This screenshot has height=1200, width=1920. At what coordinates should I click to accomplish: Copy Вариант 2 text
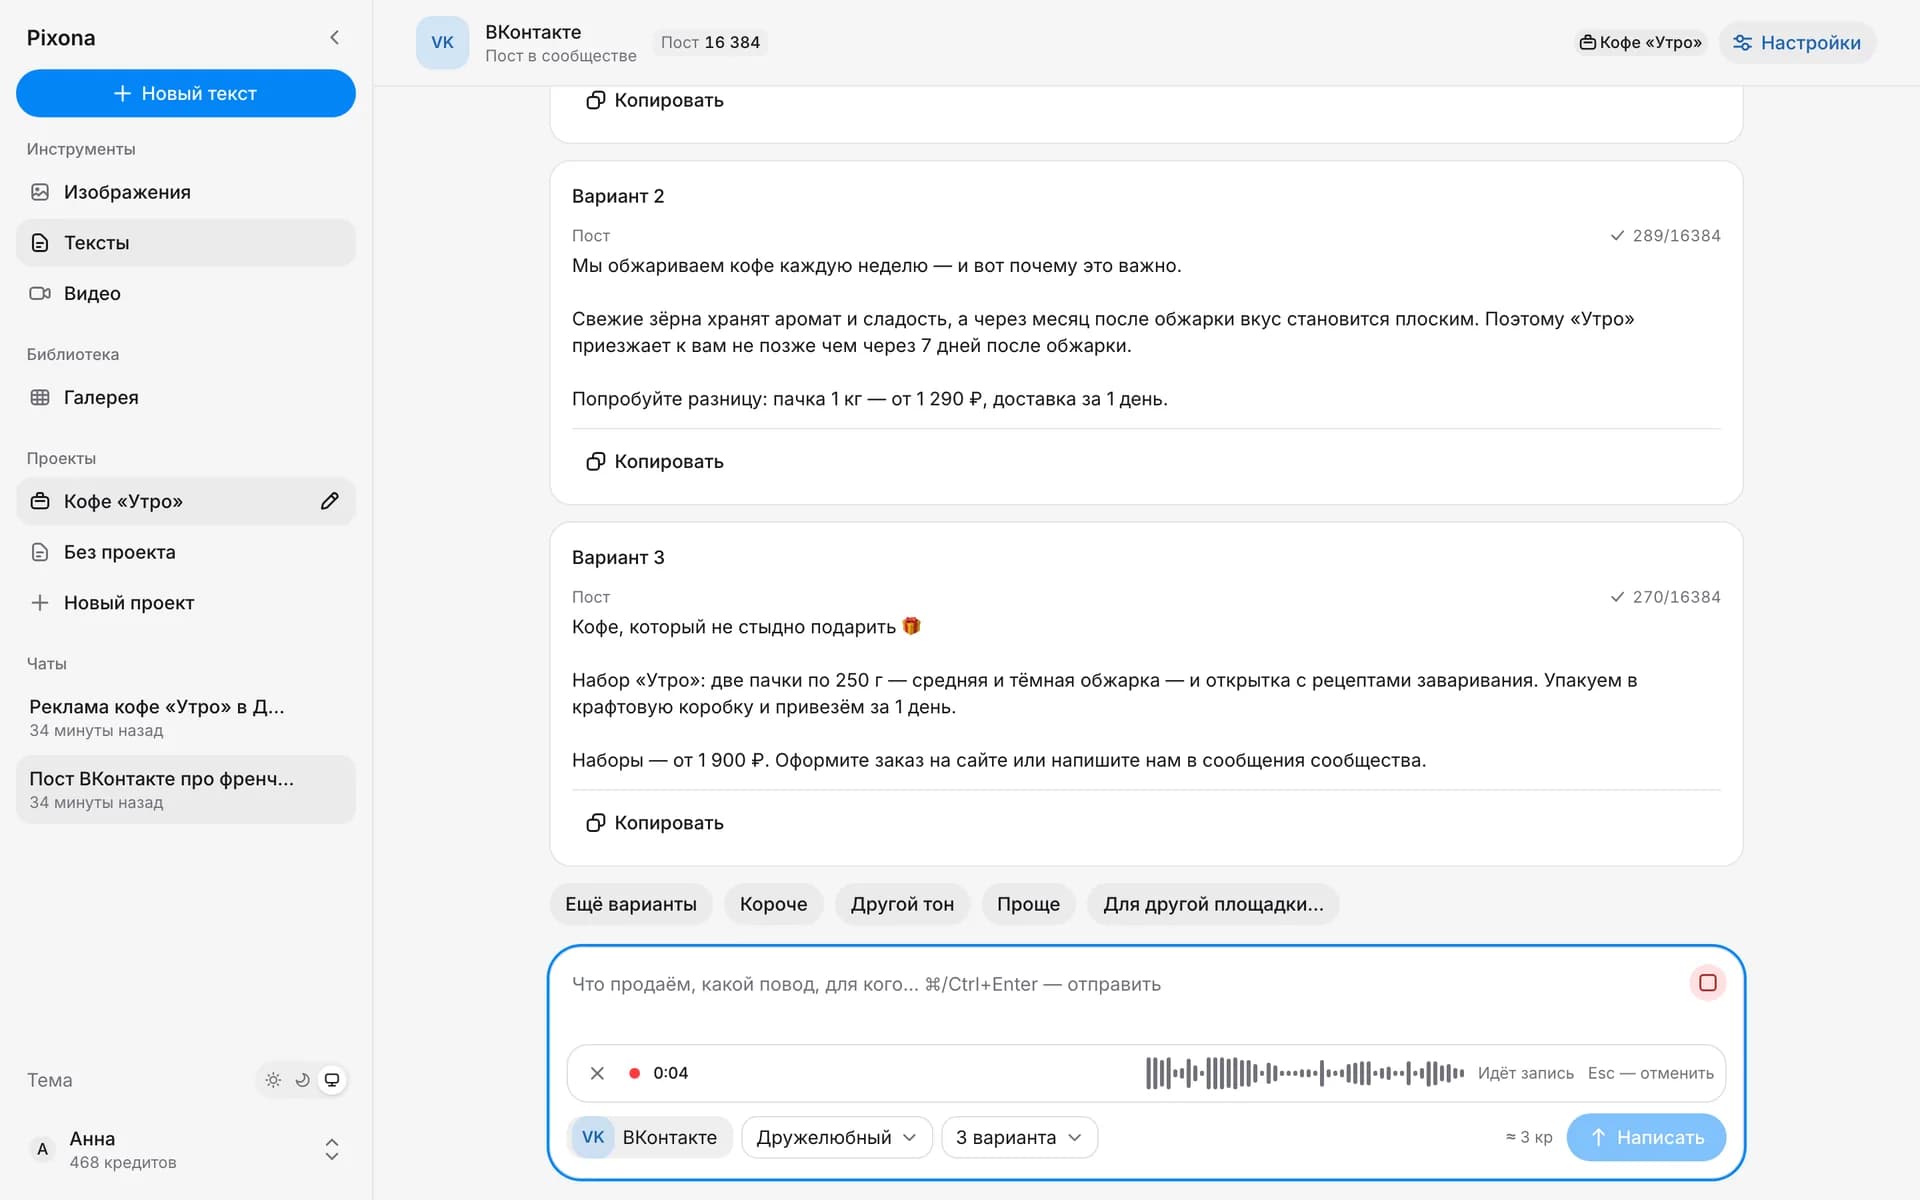pyautogui.click(x=655, y=461)
